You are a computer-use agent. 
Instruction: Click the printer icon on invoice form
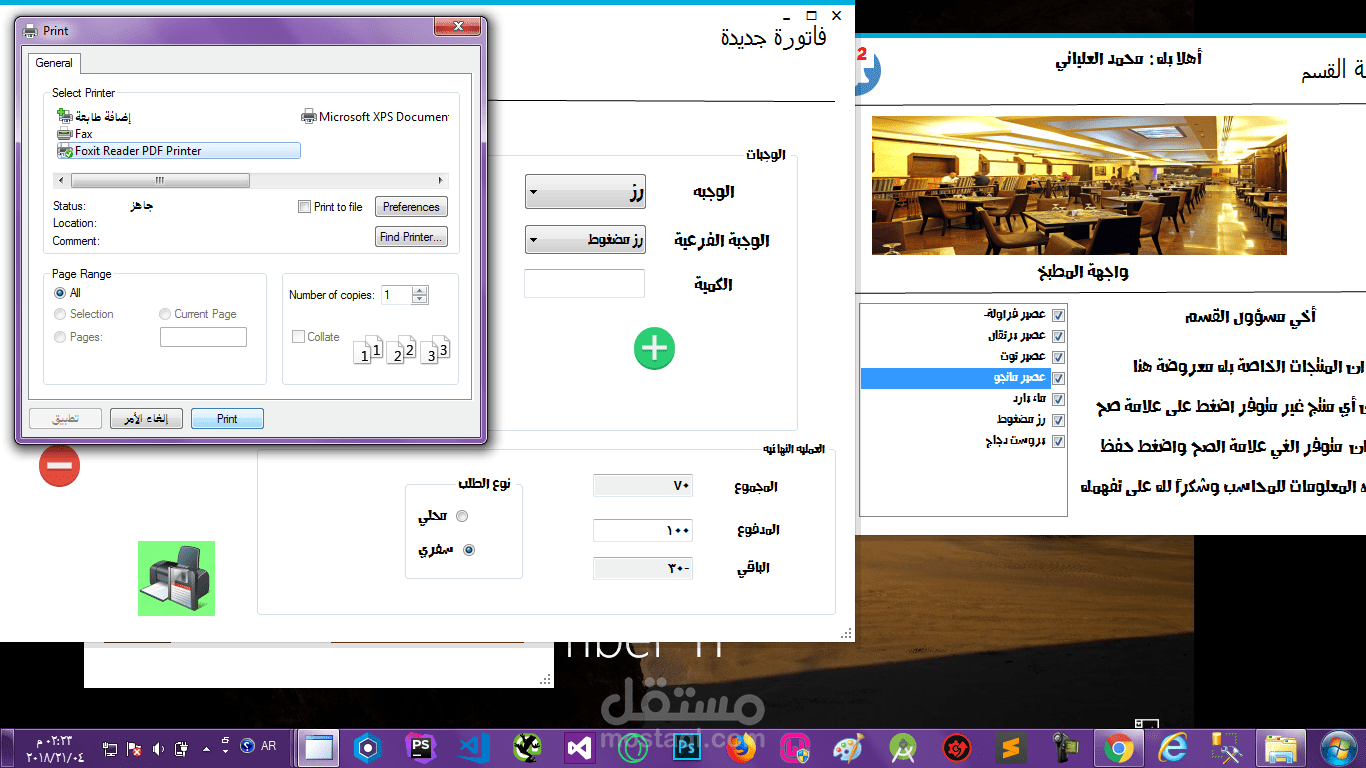(x=176, y=578)
